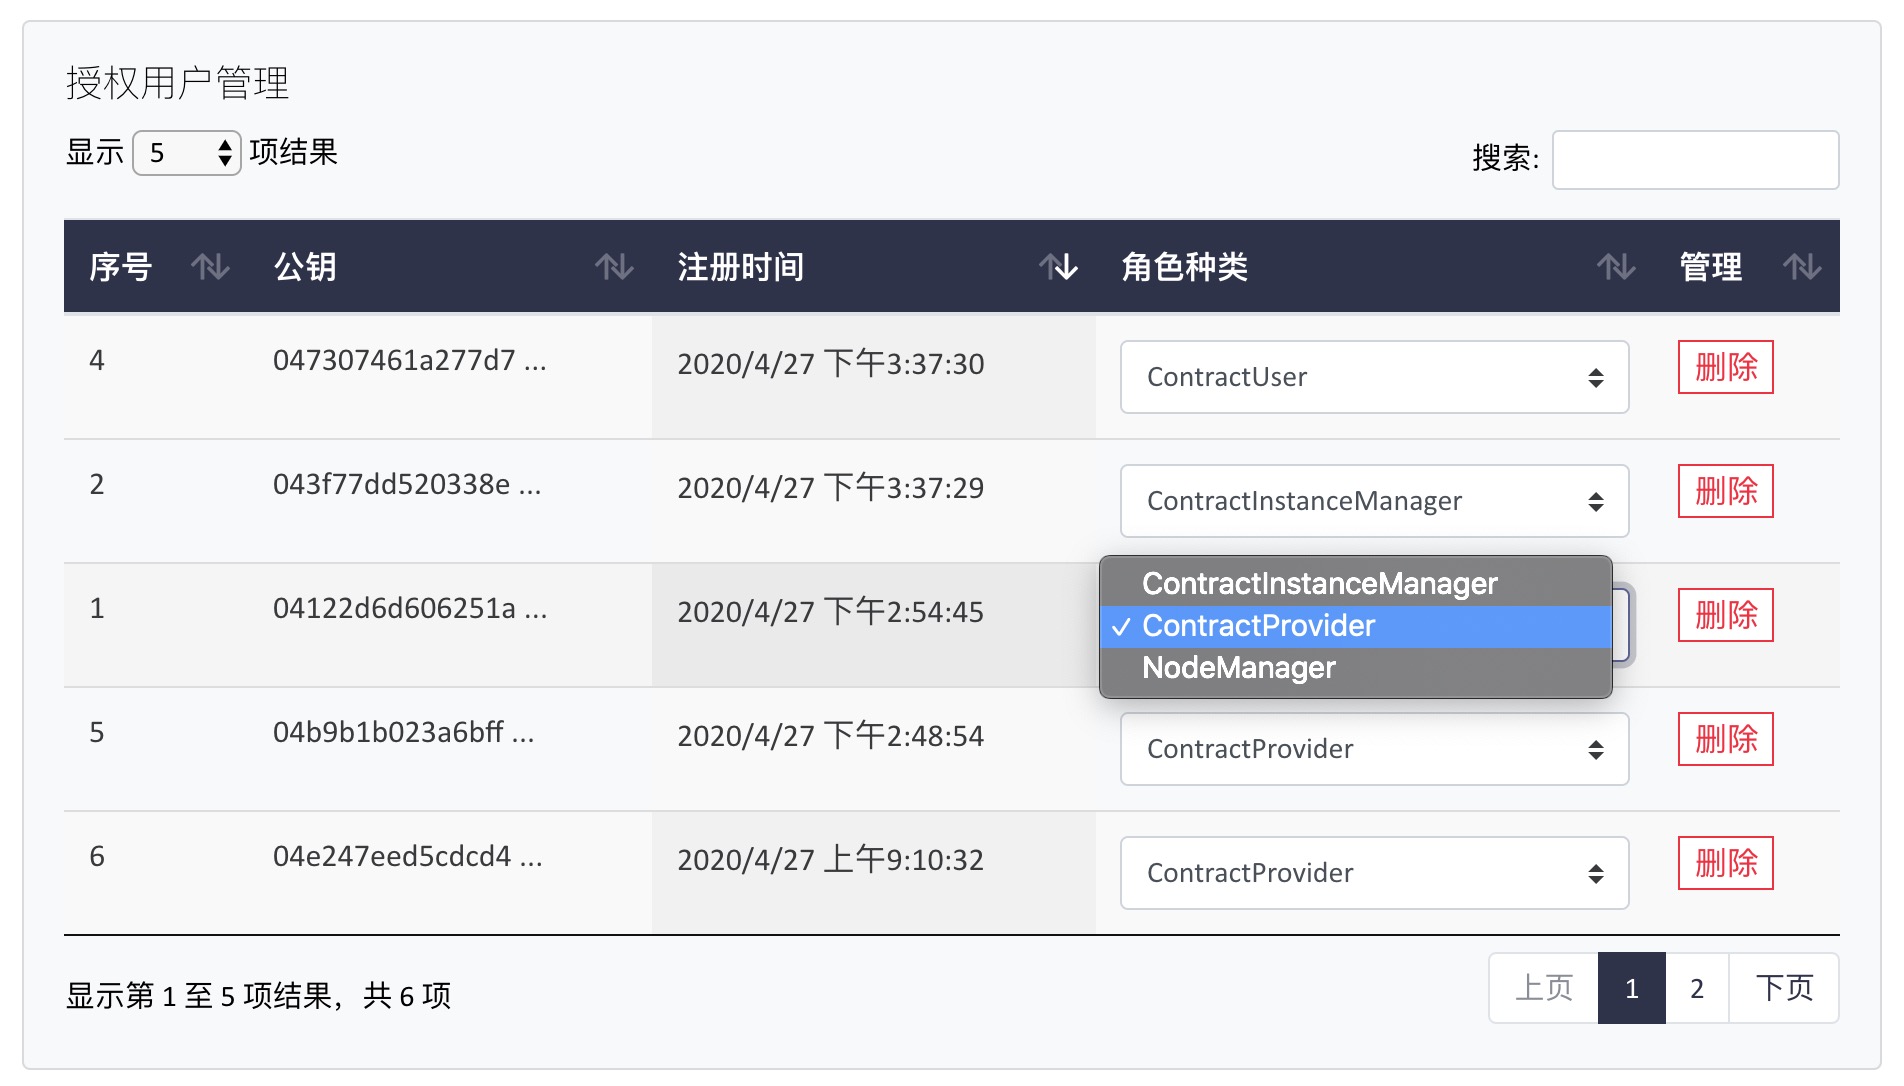Image resolution: width=1904 pixels, height=1086 pixels.
Task: Remove user row with key 04122d6d606251a
Action: point(1725,615)
